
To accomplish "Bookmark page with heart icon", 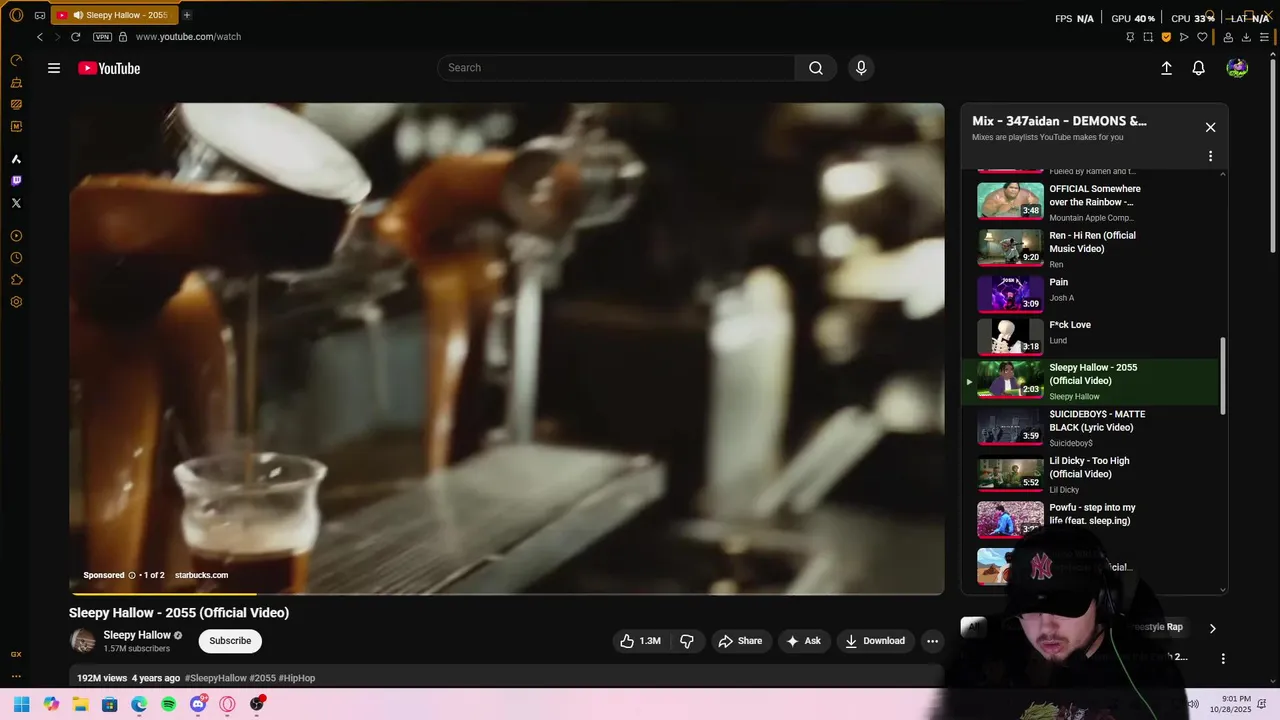I will tap(1202, 37).
